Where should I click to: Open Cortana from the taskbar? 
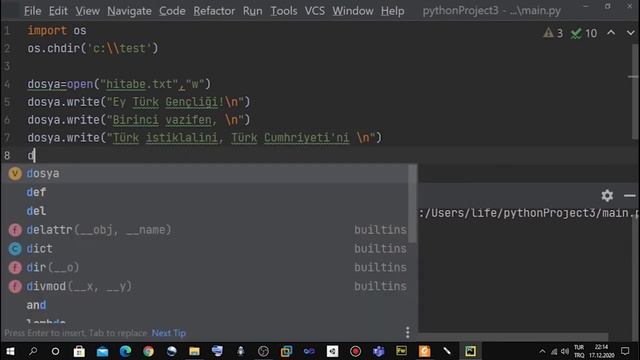(x=56, y=351)
